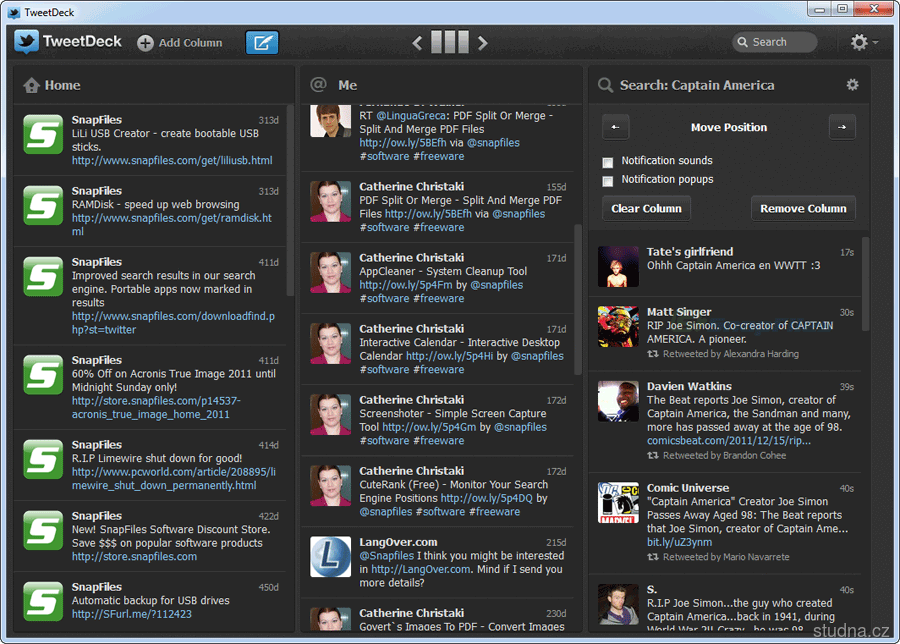900x644 pixels.
Task: Click the S. user avatar
Action: (x=618, y=604)
